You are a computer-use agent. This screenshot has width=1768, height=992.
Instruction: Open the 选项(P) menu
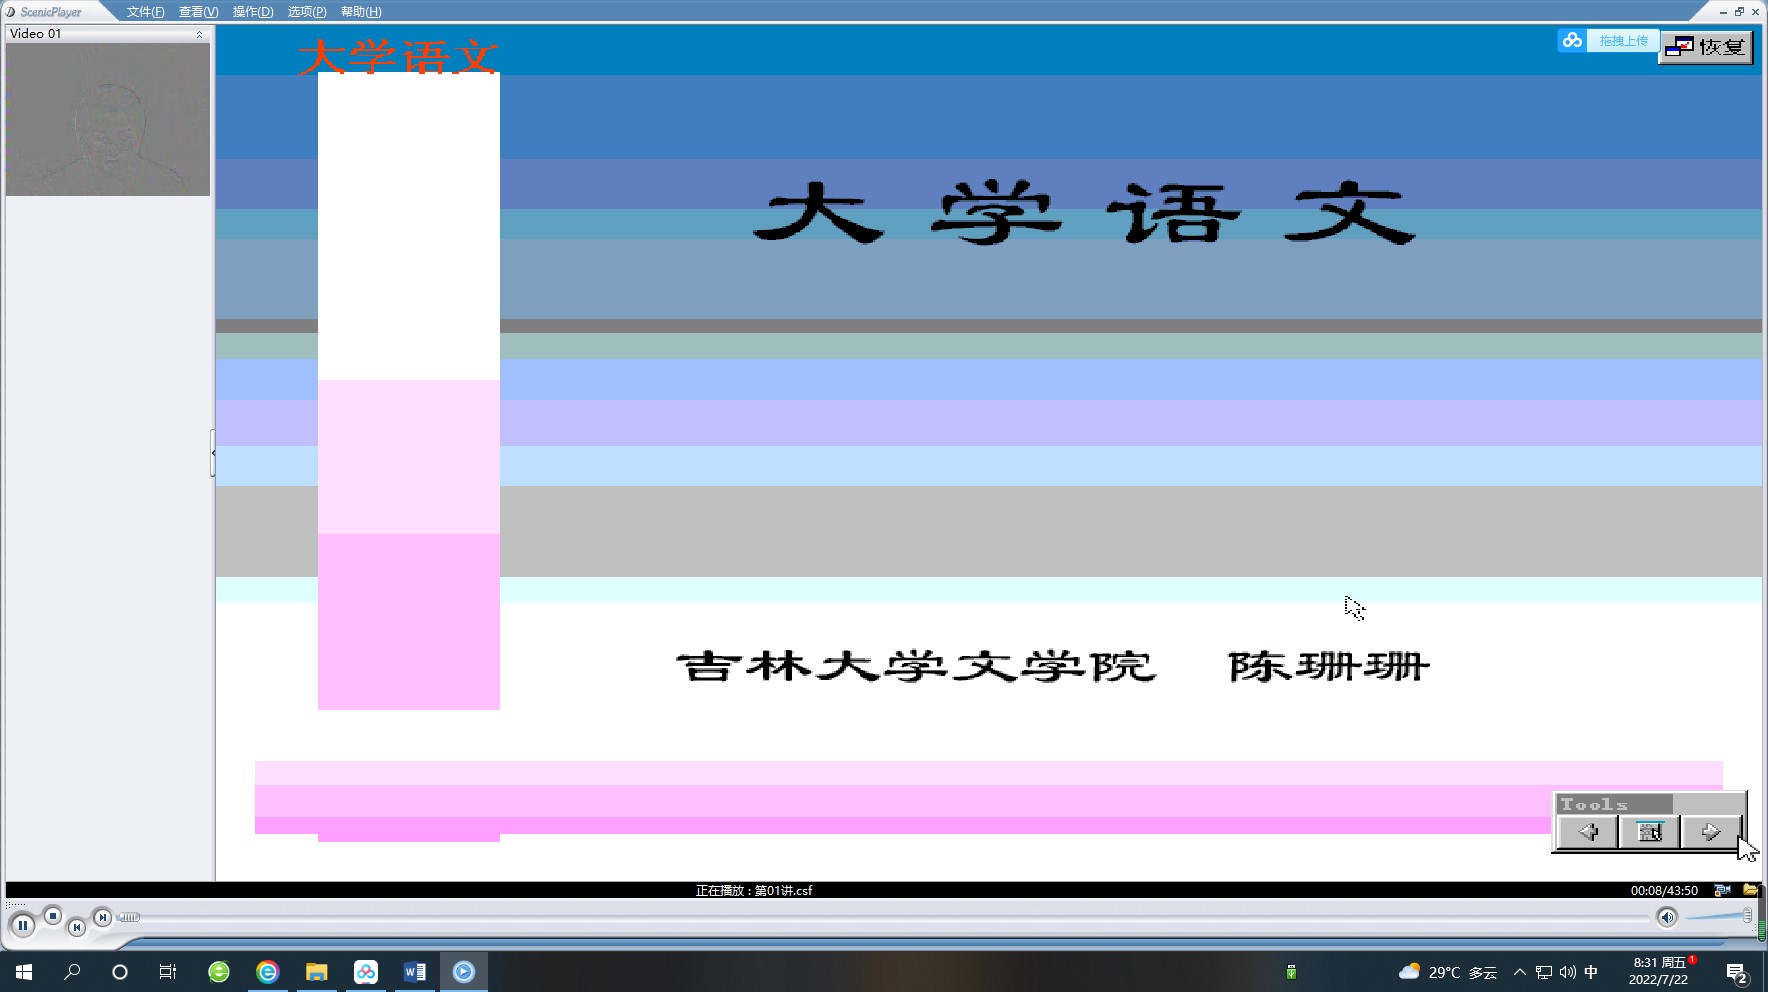click(x=306, y=12)
